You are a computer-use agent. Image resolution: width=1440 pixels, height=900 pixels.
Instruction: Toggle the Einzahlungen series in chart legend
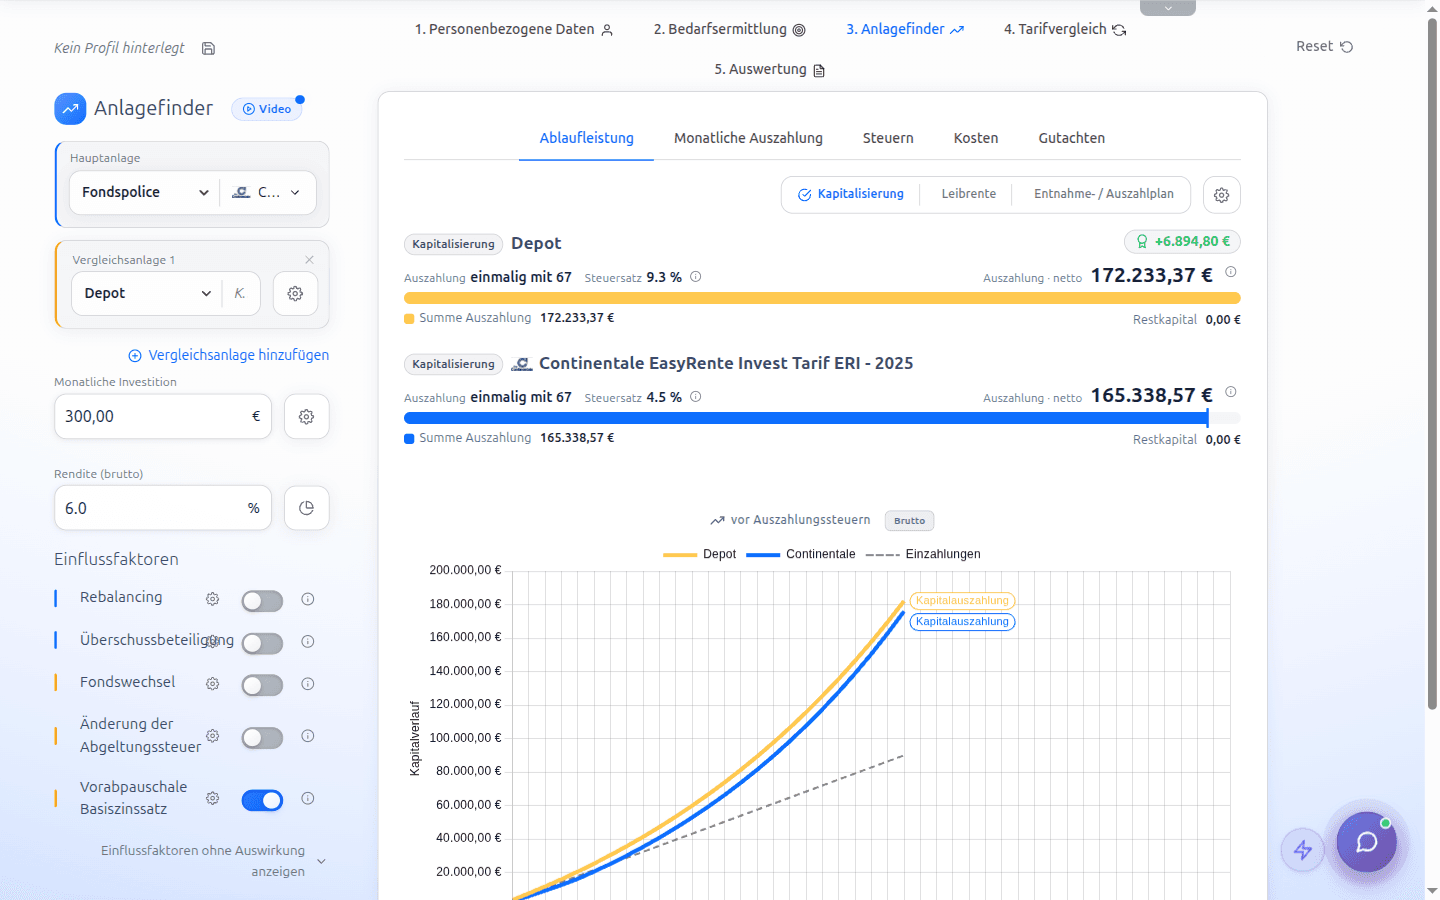click(x=923, y=554)
